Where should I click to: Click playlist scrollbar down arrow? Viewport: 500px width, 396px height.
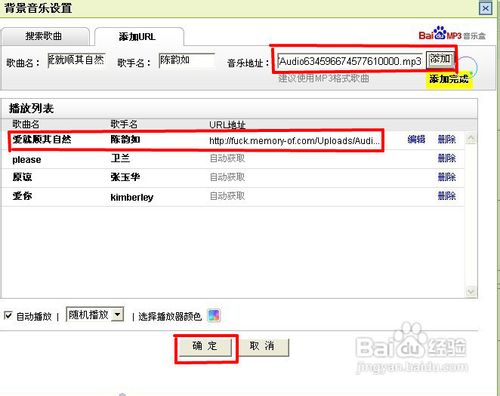tap(470, 292)
